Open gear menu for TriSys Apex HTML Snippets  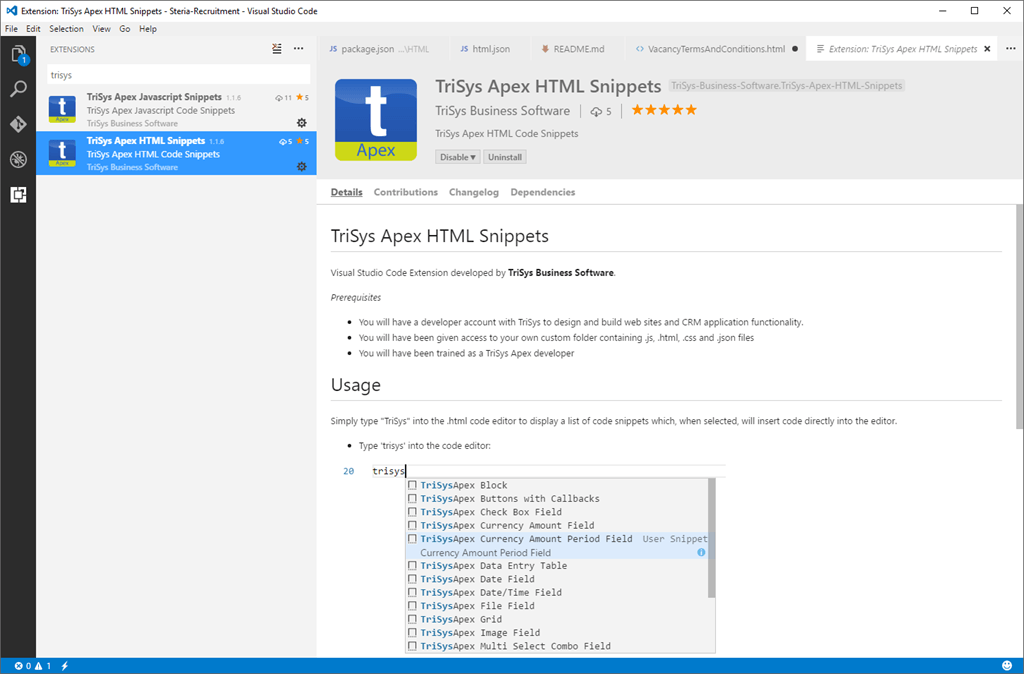[302, 167]
